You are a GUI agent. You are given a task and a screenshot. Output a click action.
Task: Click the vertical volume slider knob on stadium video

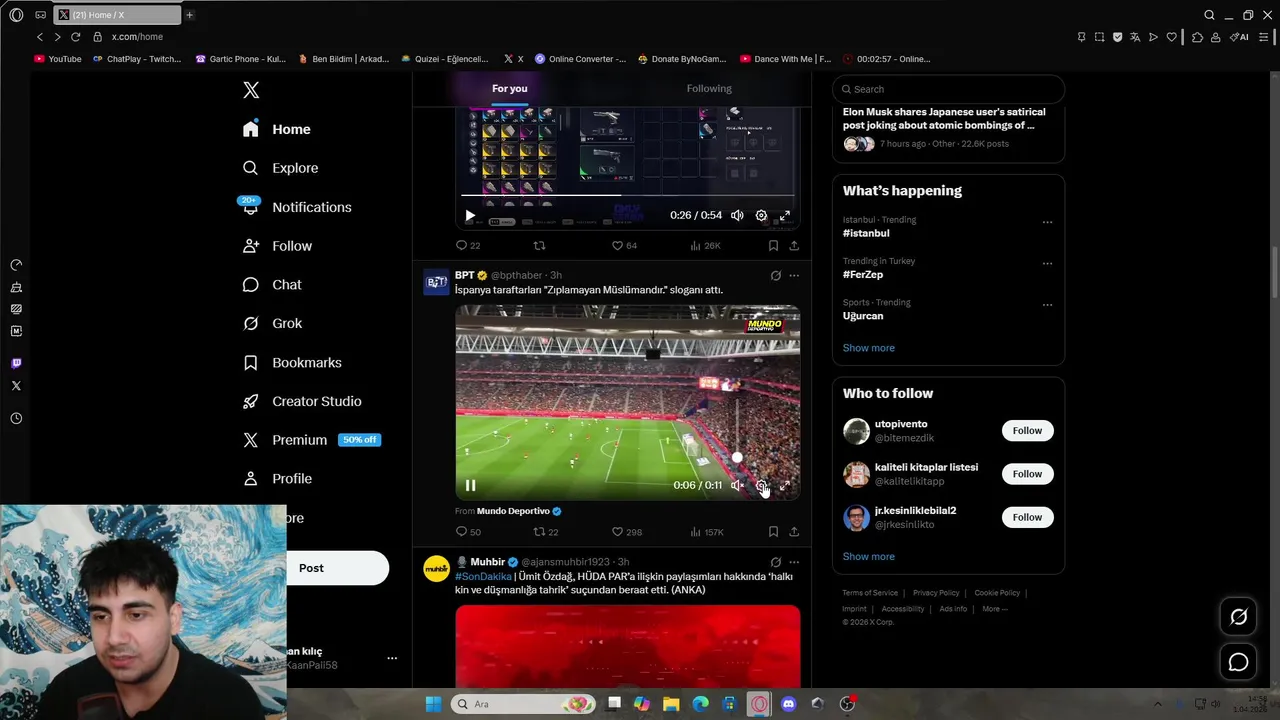coord(737,458)
